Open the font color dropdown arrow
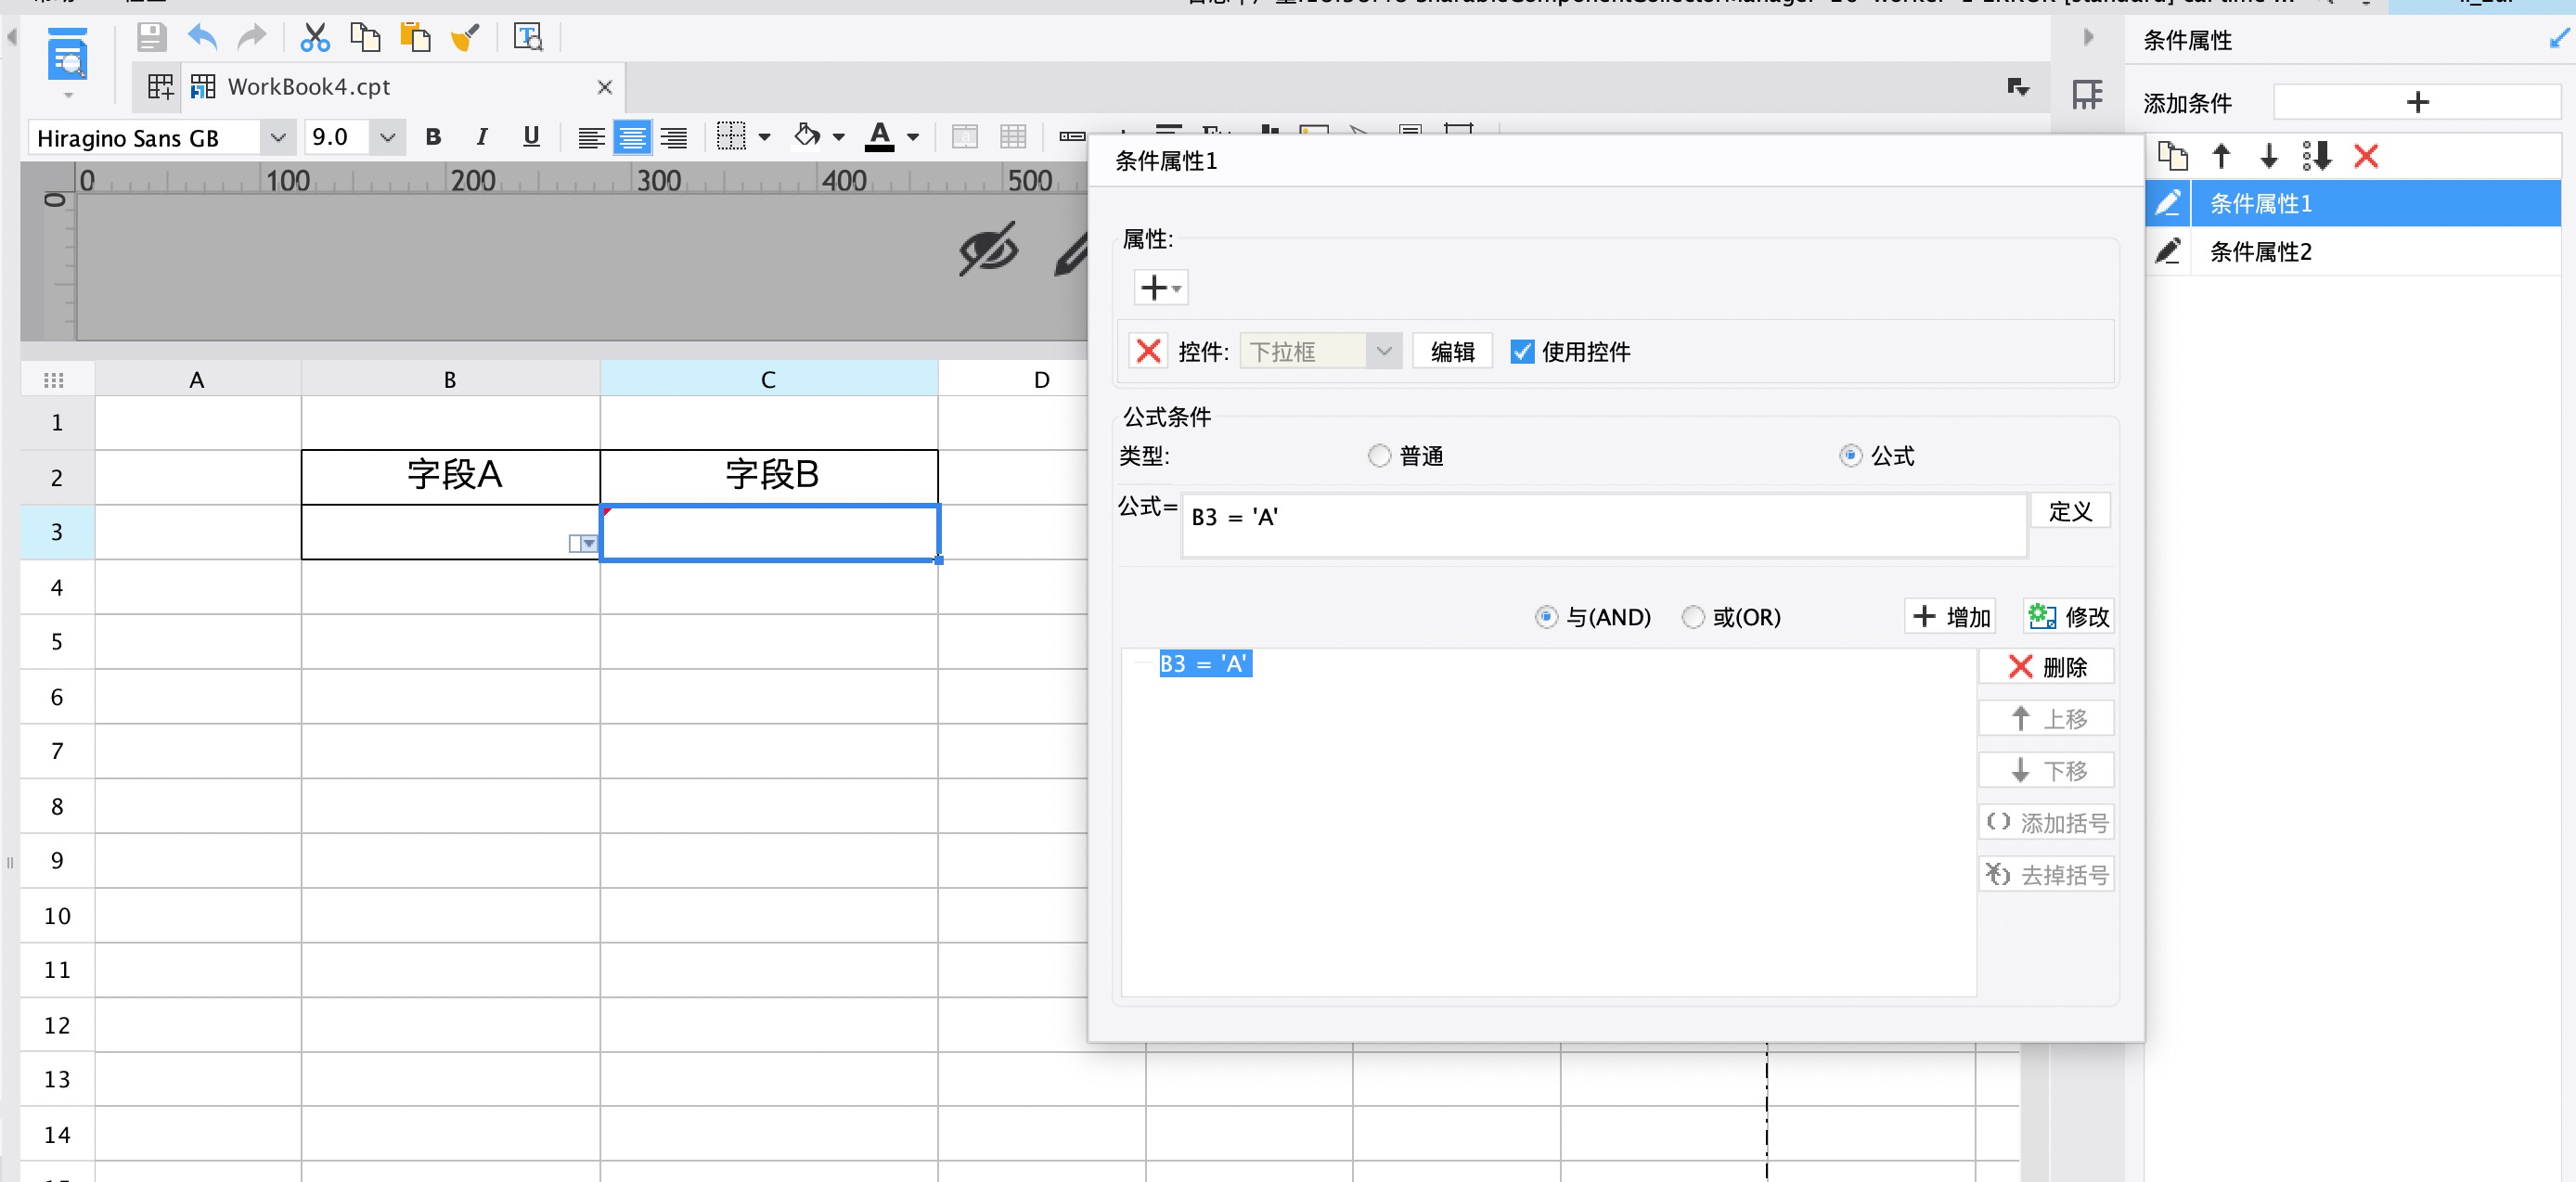Image resolution: width=2576 pixels, height=1182 pixels. [x=912, y=137]
